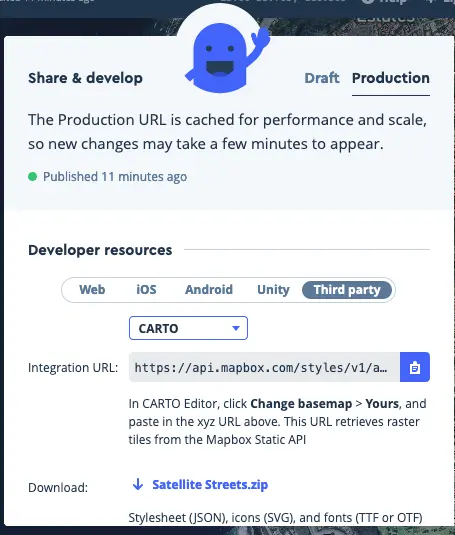Click the Share & develop heading
The width and height of the screenshot is (455, 535).
tap(85, 78)
